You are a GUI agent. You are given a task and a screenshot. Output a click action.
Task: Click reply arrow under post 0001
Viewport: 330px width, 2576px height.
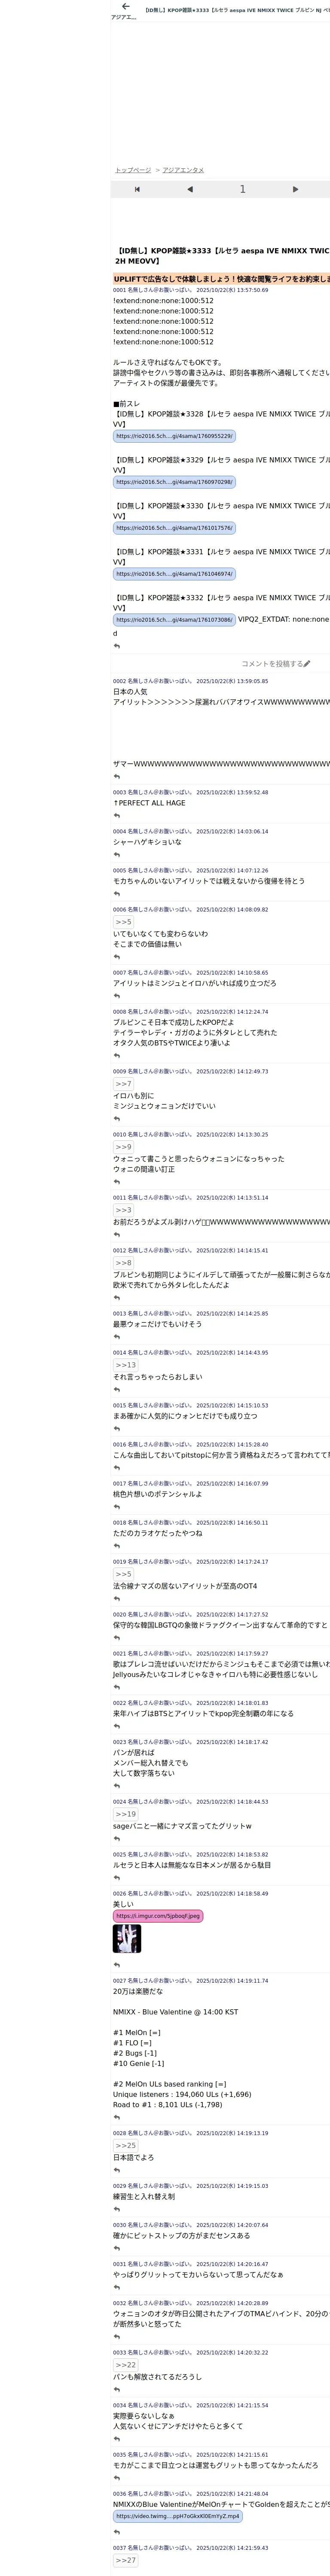pos(117,646)
